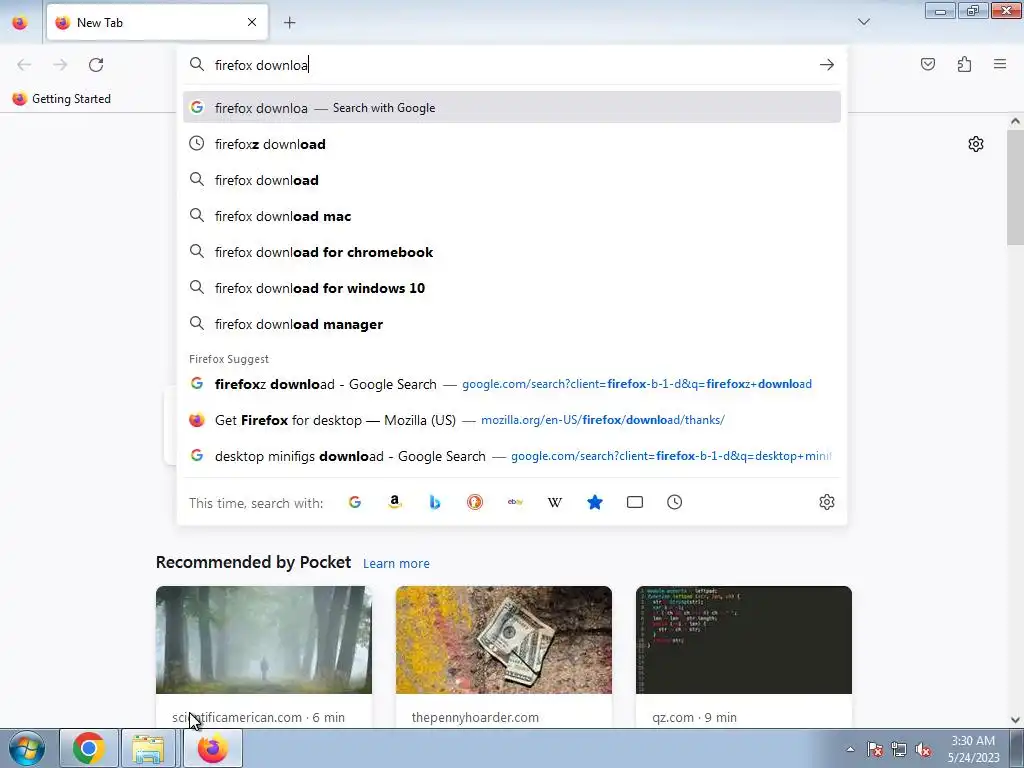
Task: Open new tab personalize gear icon
Action: [976, 144]
